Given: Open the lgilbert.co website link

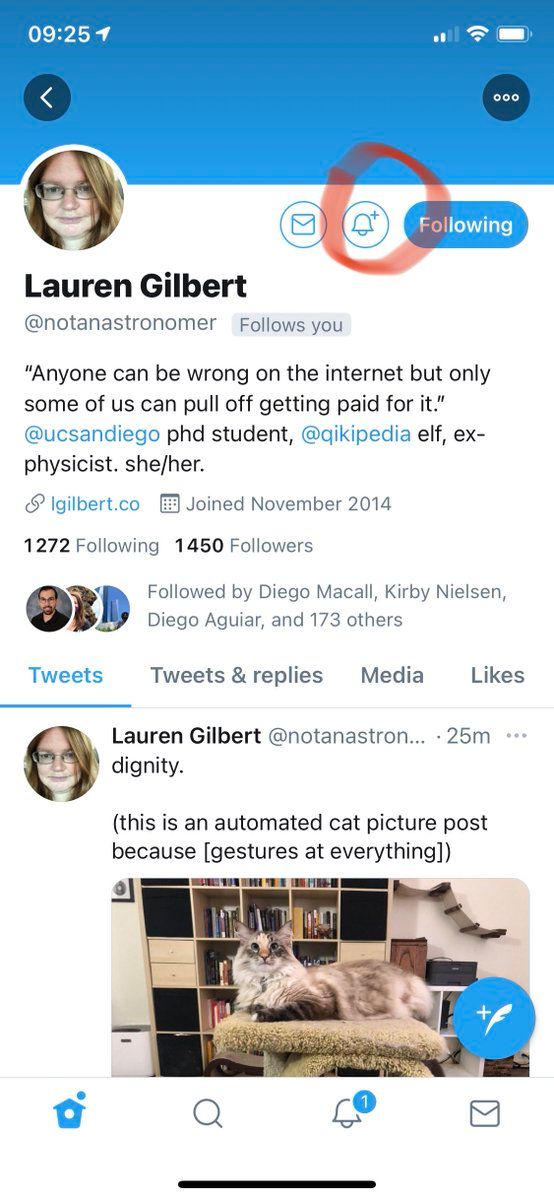Looking at the screenshot, I should coord(95,503).
